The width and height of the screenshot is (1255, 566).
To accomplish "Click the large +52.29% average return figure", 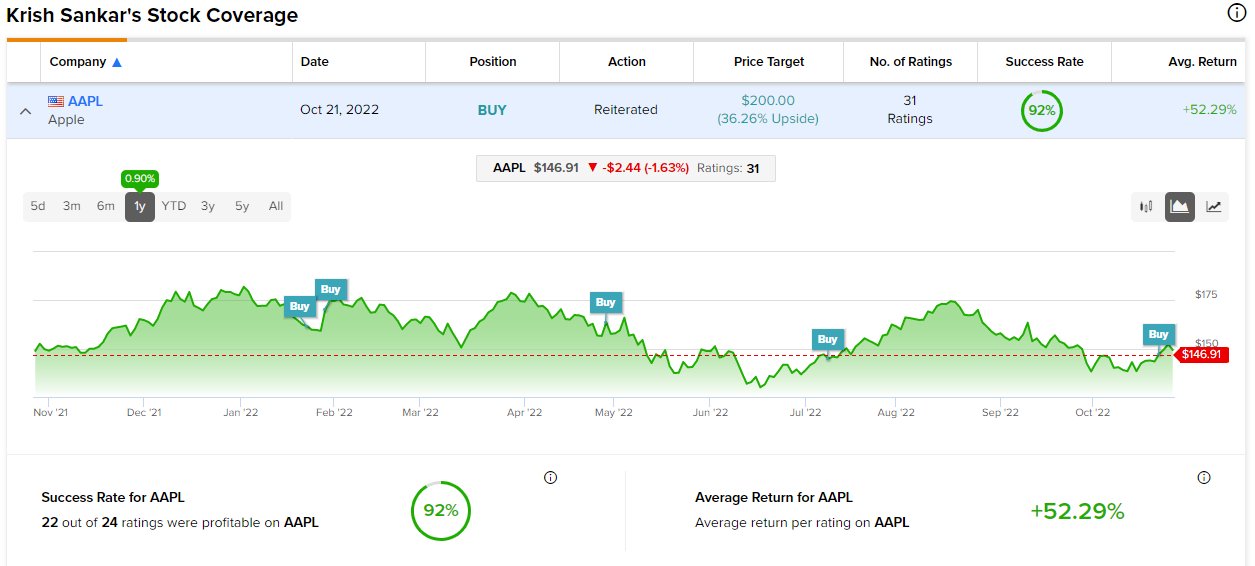I will [x=1077, y=511].
